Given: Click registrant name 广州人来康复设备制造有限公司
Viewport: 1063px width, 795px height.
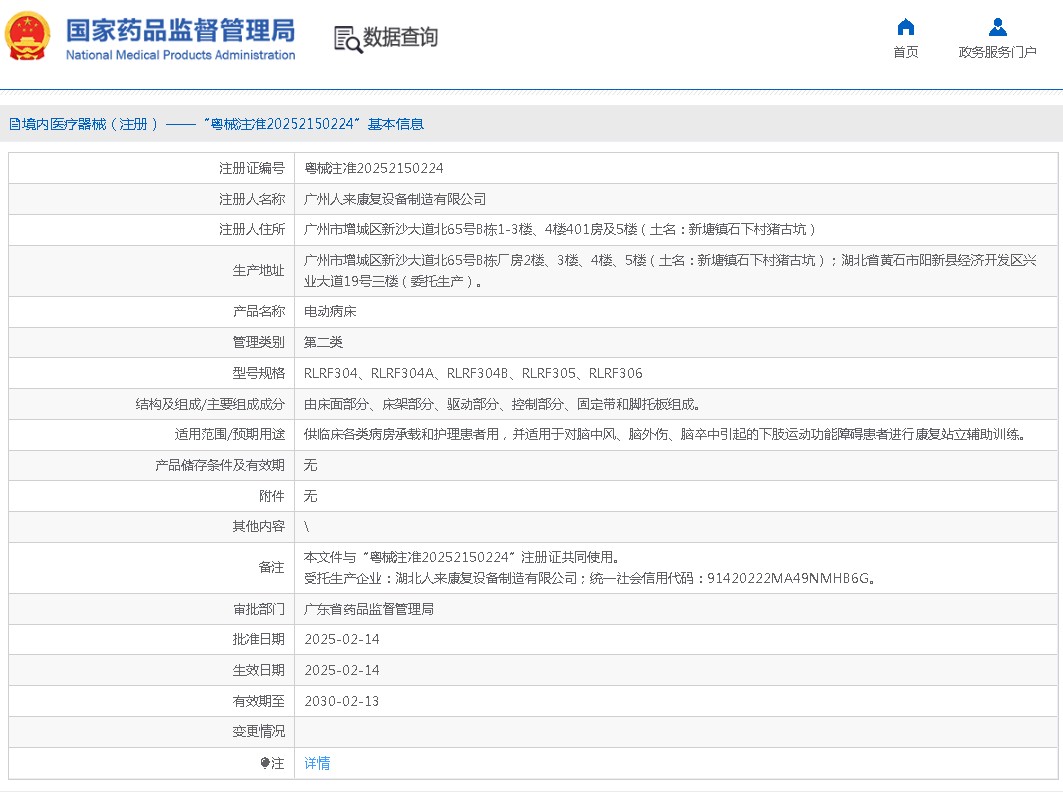Looking at the screenshot, I should point(395,199).
